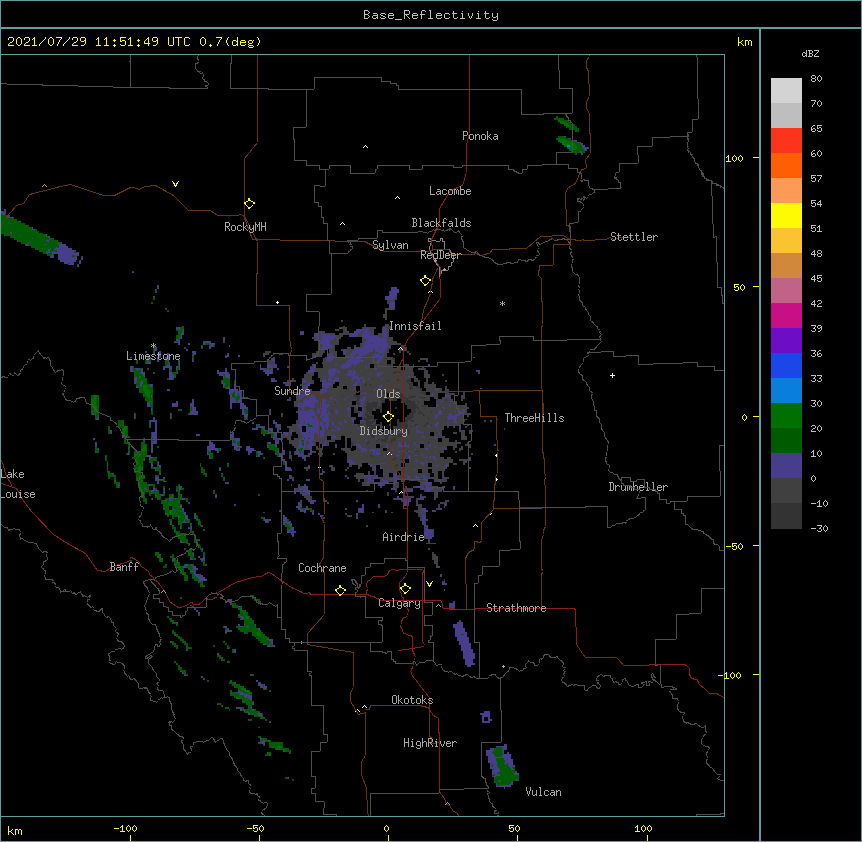
Task: Click the yellow diamond marker above RockyMH
Action: coord(249,204)
